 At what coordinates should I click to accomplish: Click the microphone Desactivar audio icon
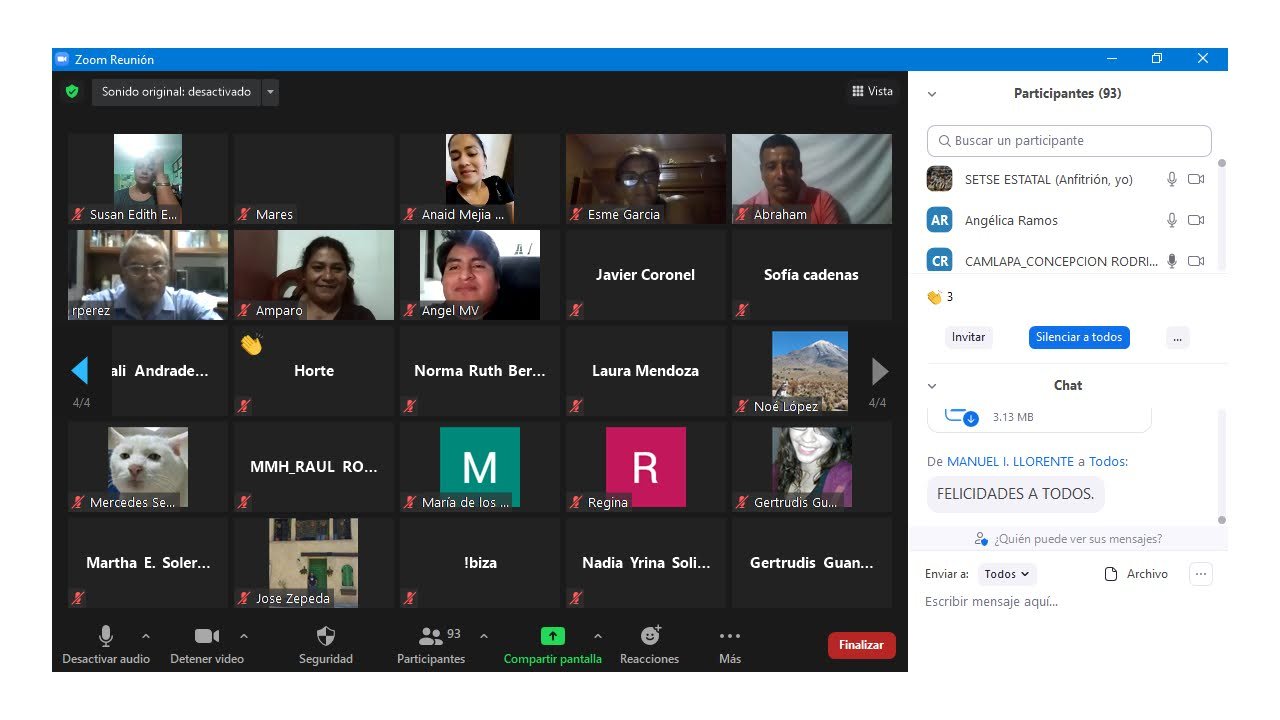coord(105,636)
